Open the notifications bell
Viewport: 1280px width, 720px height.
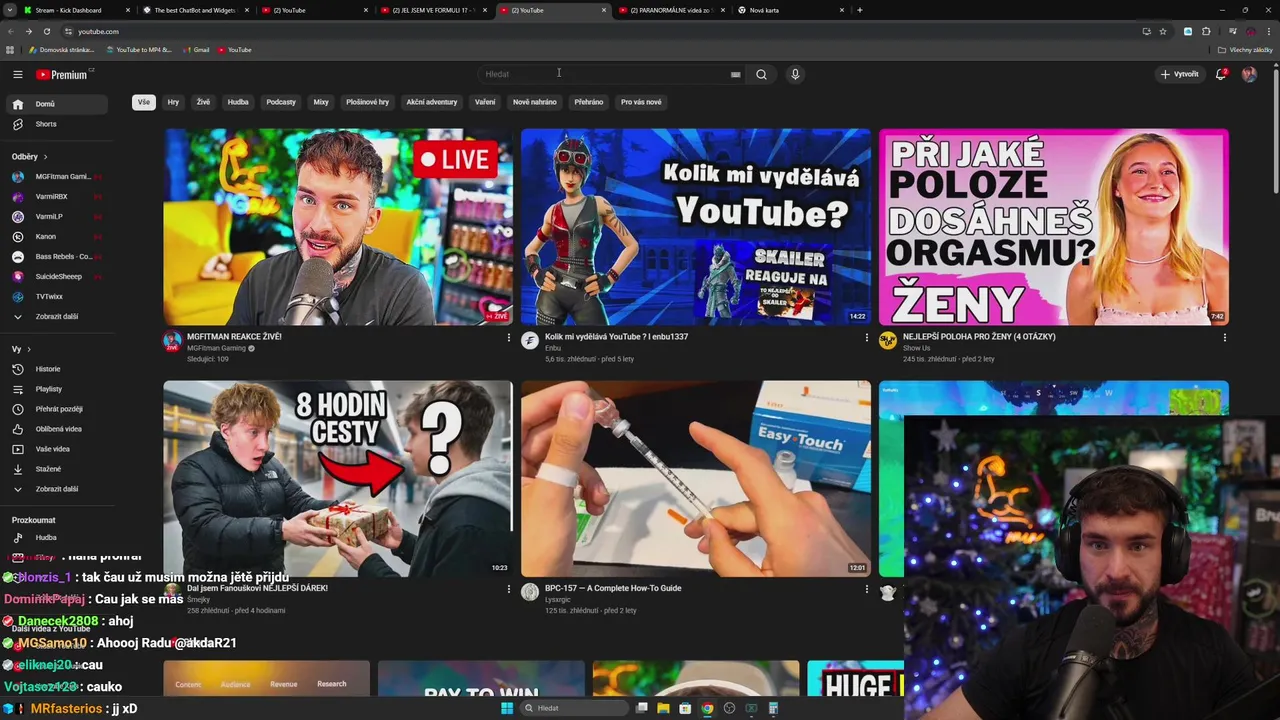coord(1220,74)
